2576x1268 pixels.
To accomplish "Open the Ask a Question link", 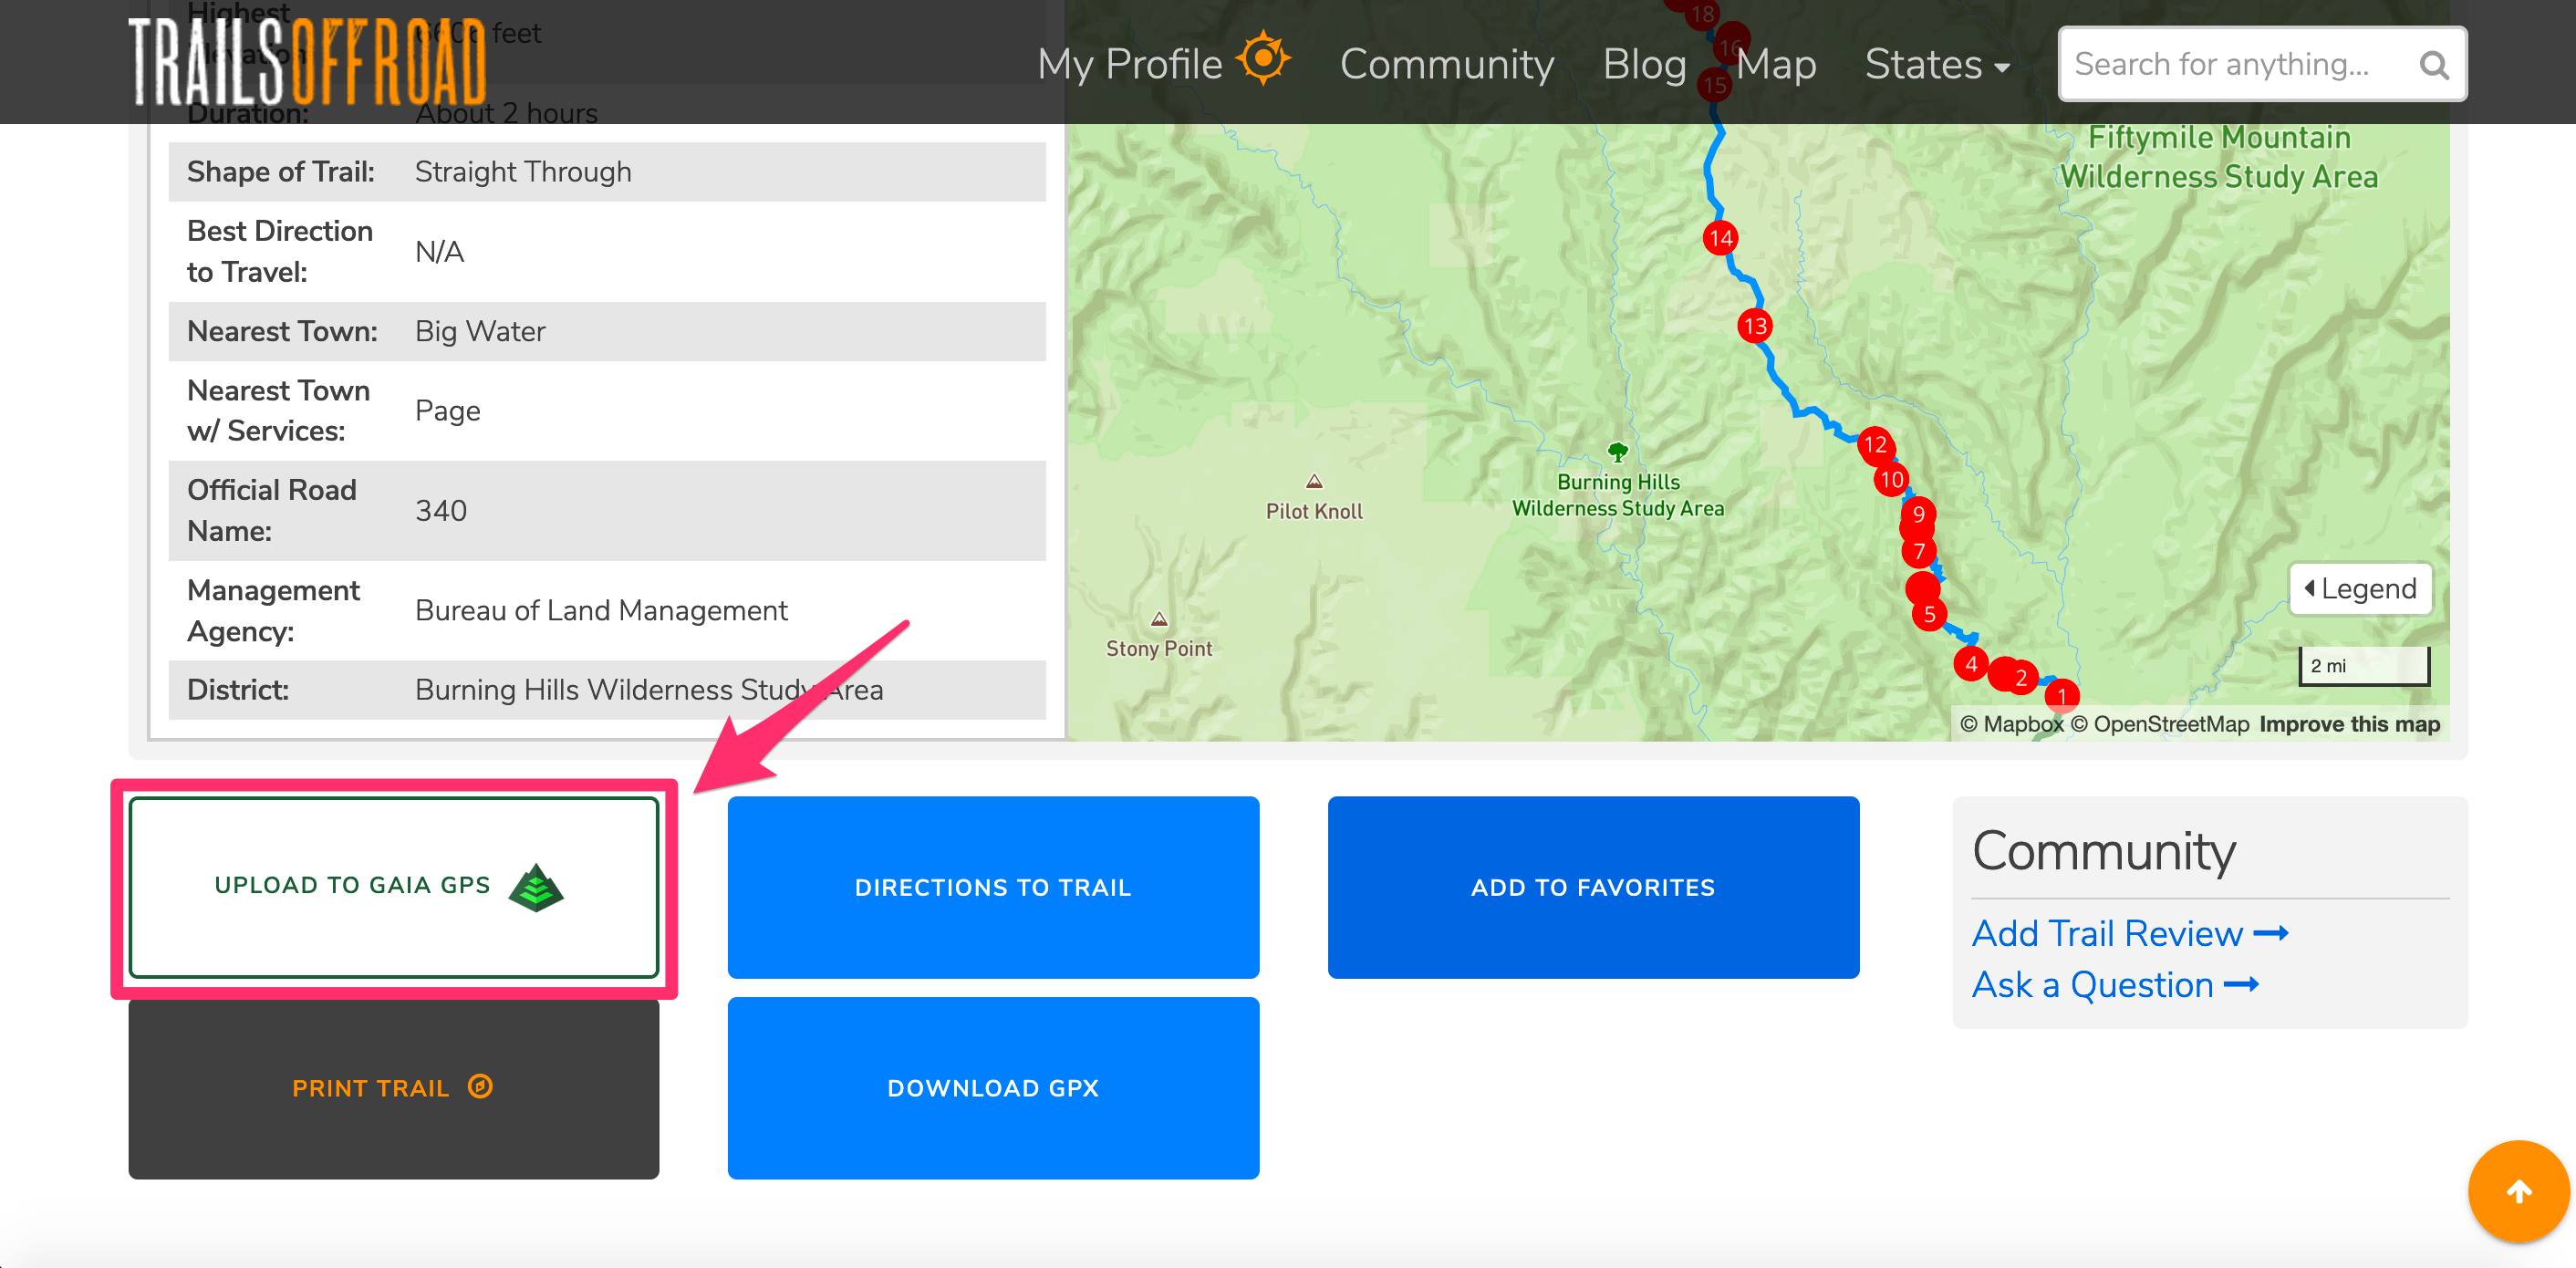I will point(2114,985).
